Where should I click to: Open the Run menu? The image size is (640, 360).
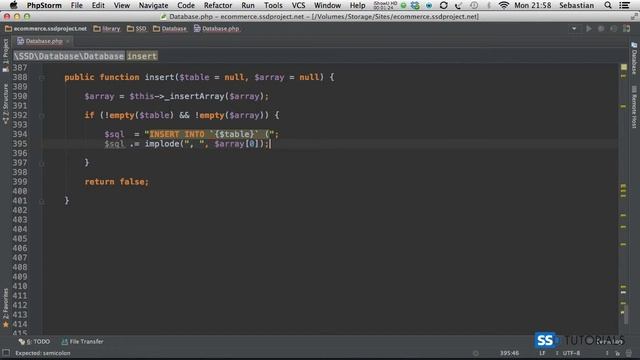pos(248,5)
